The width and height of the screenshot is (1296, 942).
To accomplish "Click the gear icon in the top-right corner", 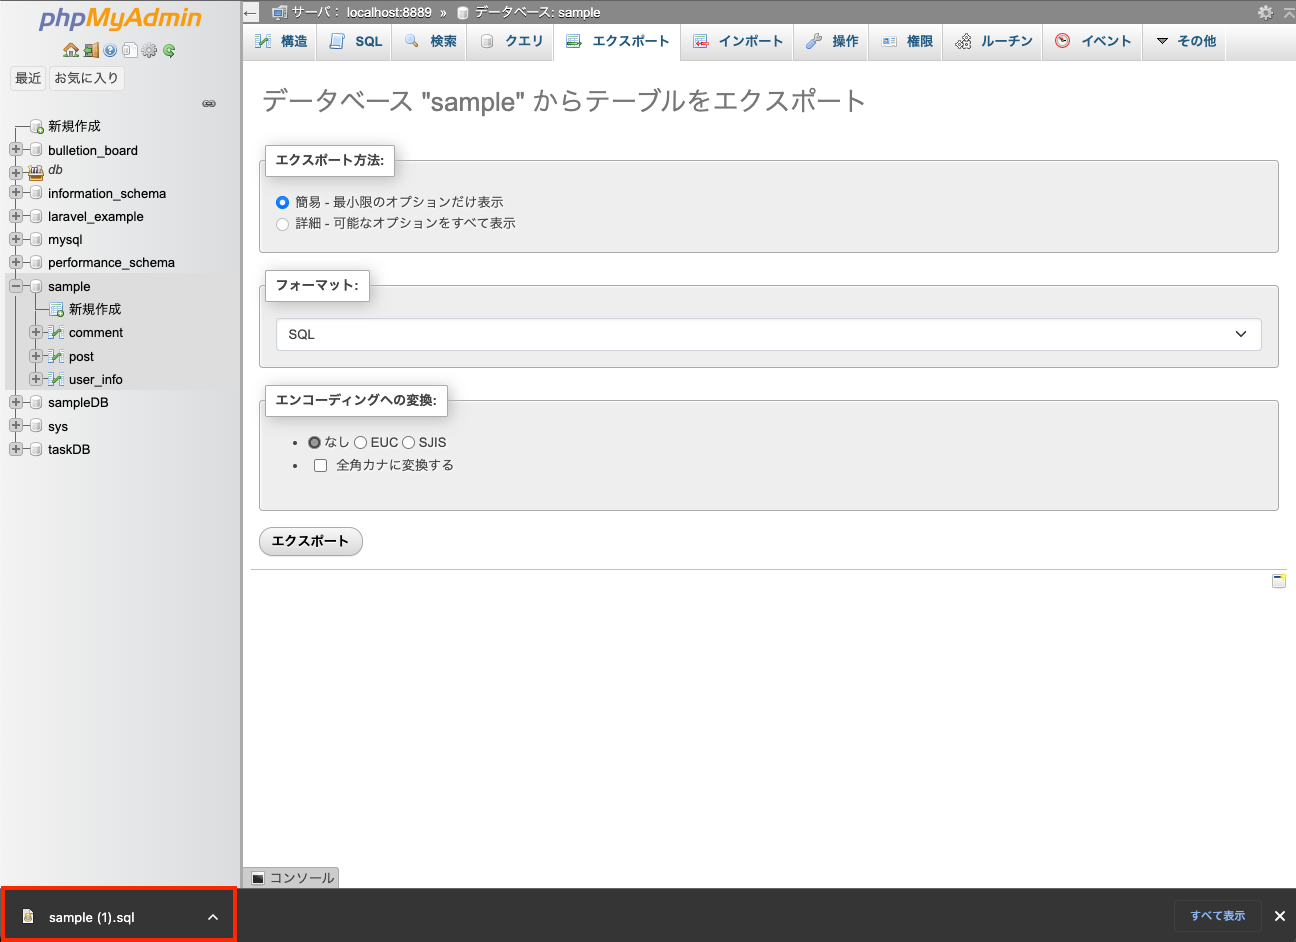I will (x=1265, y=12).
